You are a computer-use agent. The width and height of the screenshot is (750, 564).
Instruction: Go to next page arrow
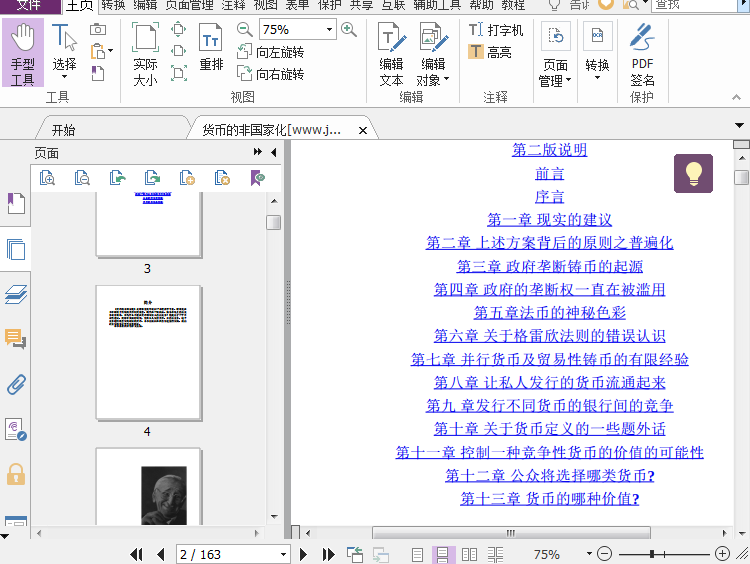(x=303, y=554)
